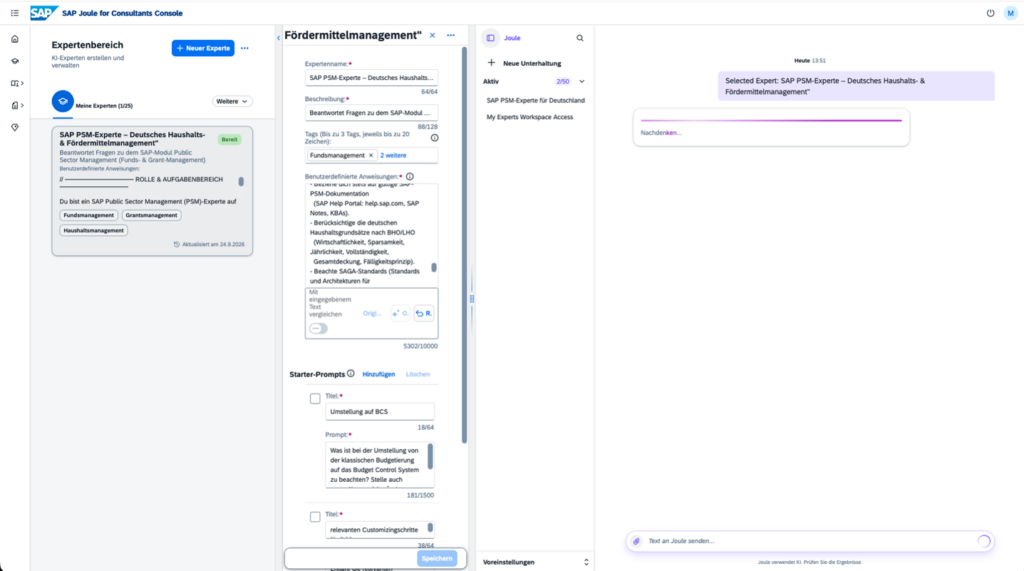The image size is (1024, 571).
Task: Click the Beschreibung input field
Action: click(372, 113)
